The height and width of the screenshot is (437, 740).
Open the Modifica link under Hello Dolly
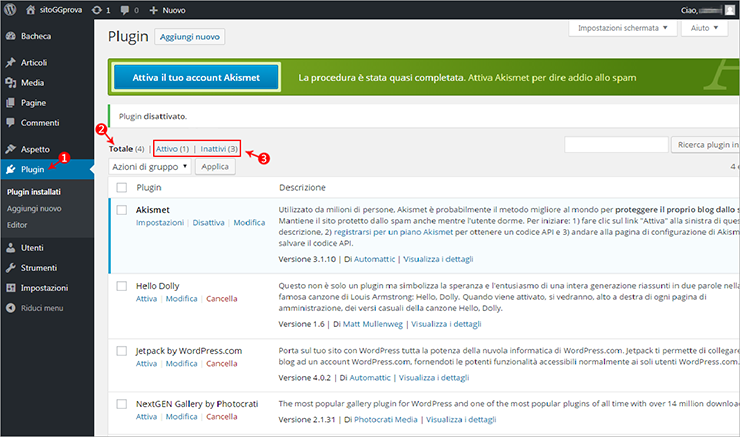pos(181,299)
